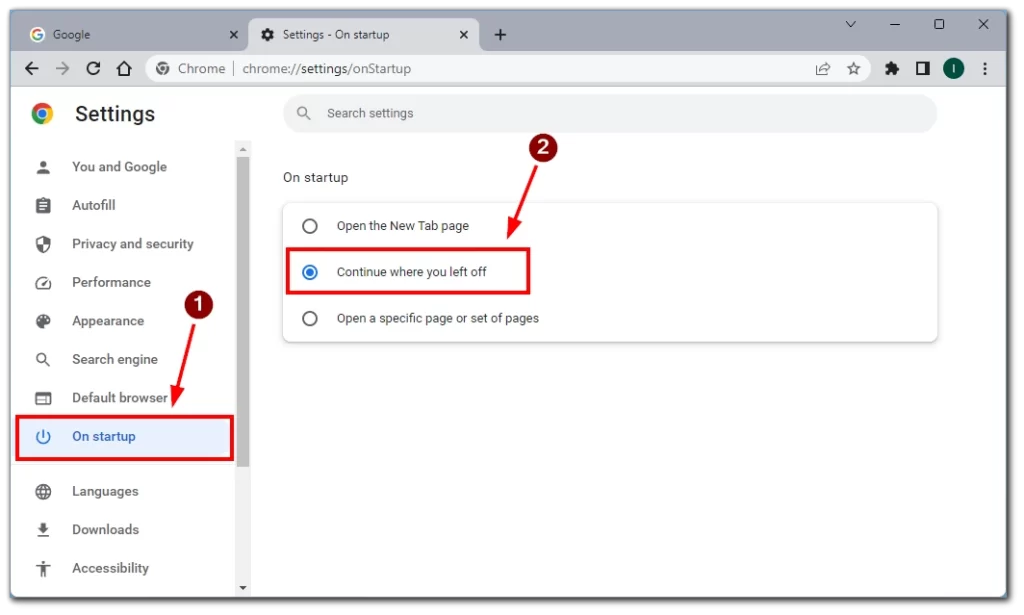This screenshot has height=615, width=1024.
Task: Click the sidebar scroll-down arrow
Action: click(243, 588)
